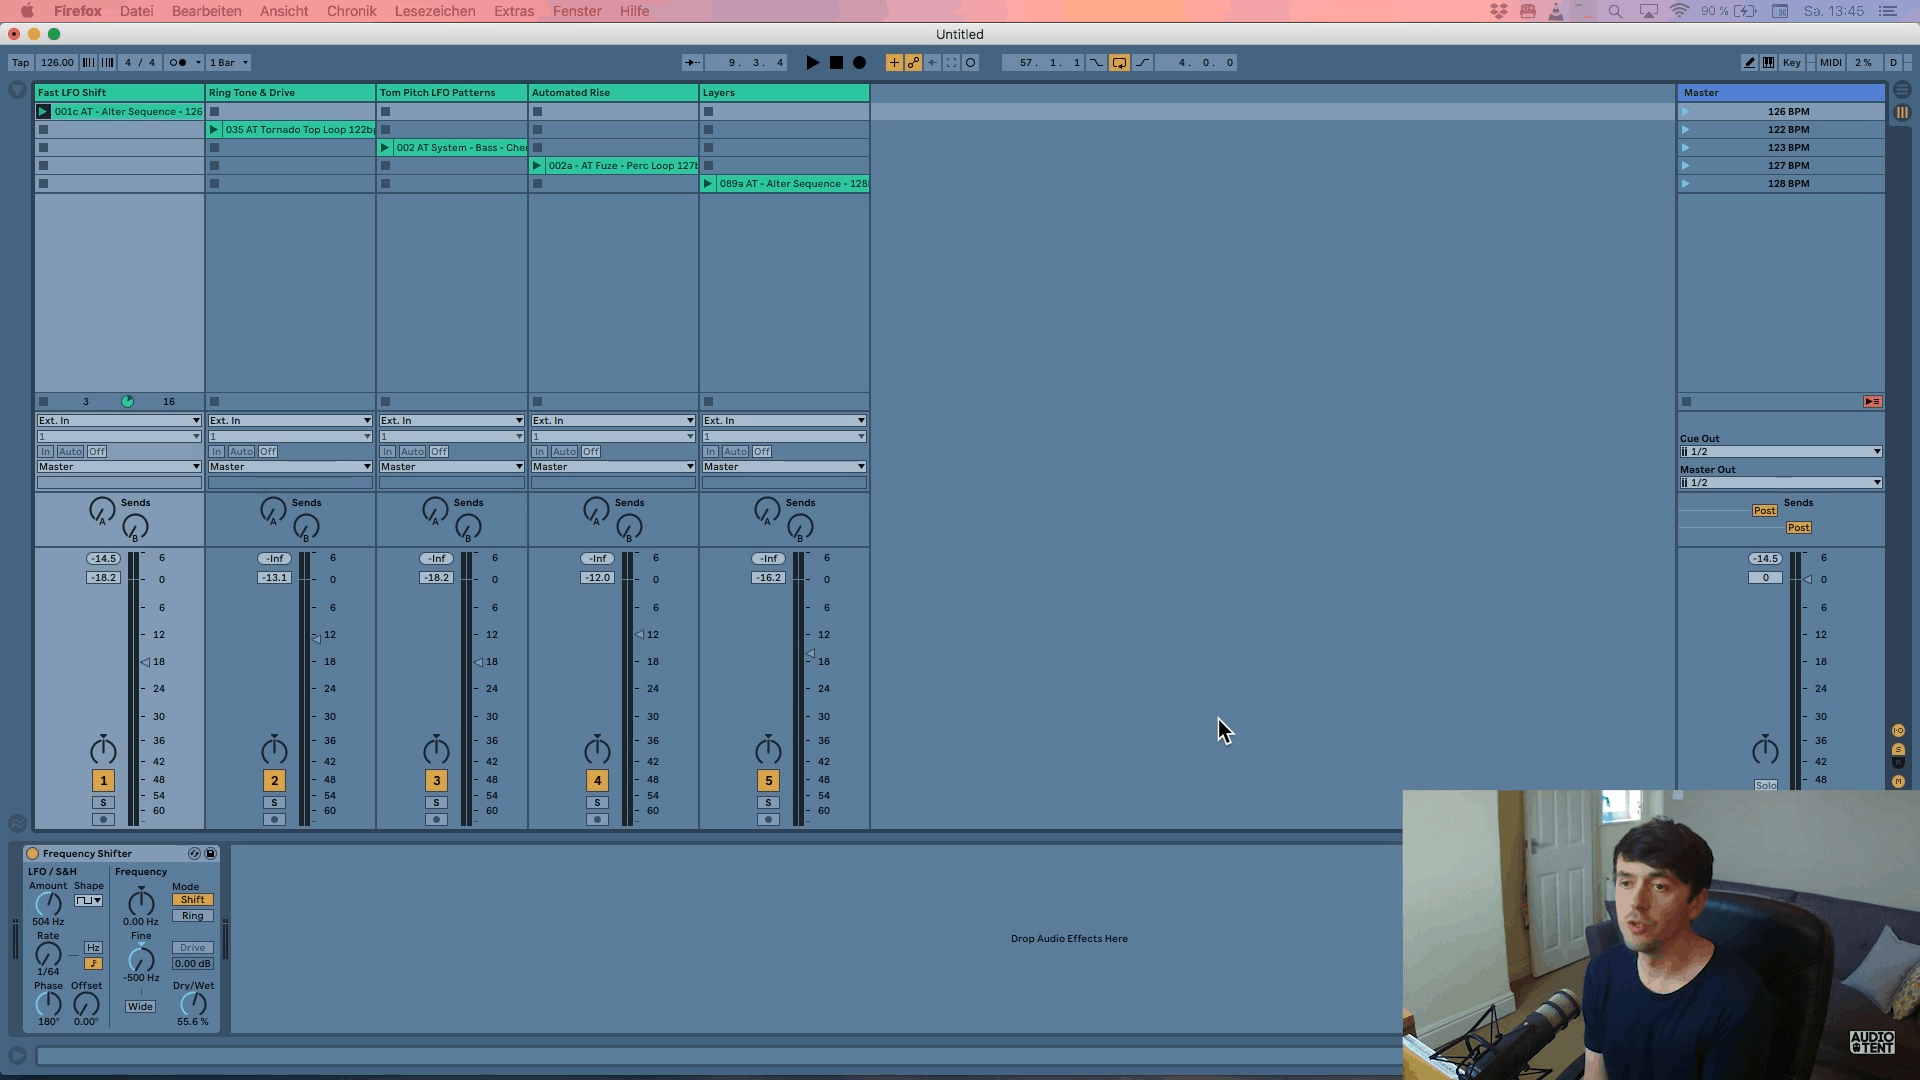Open the 1 Bar quantization dropdown

click(229, 62)
